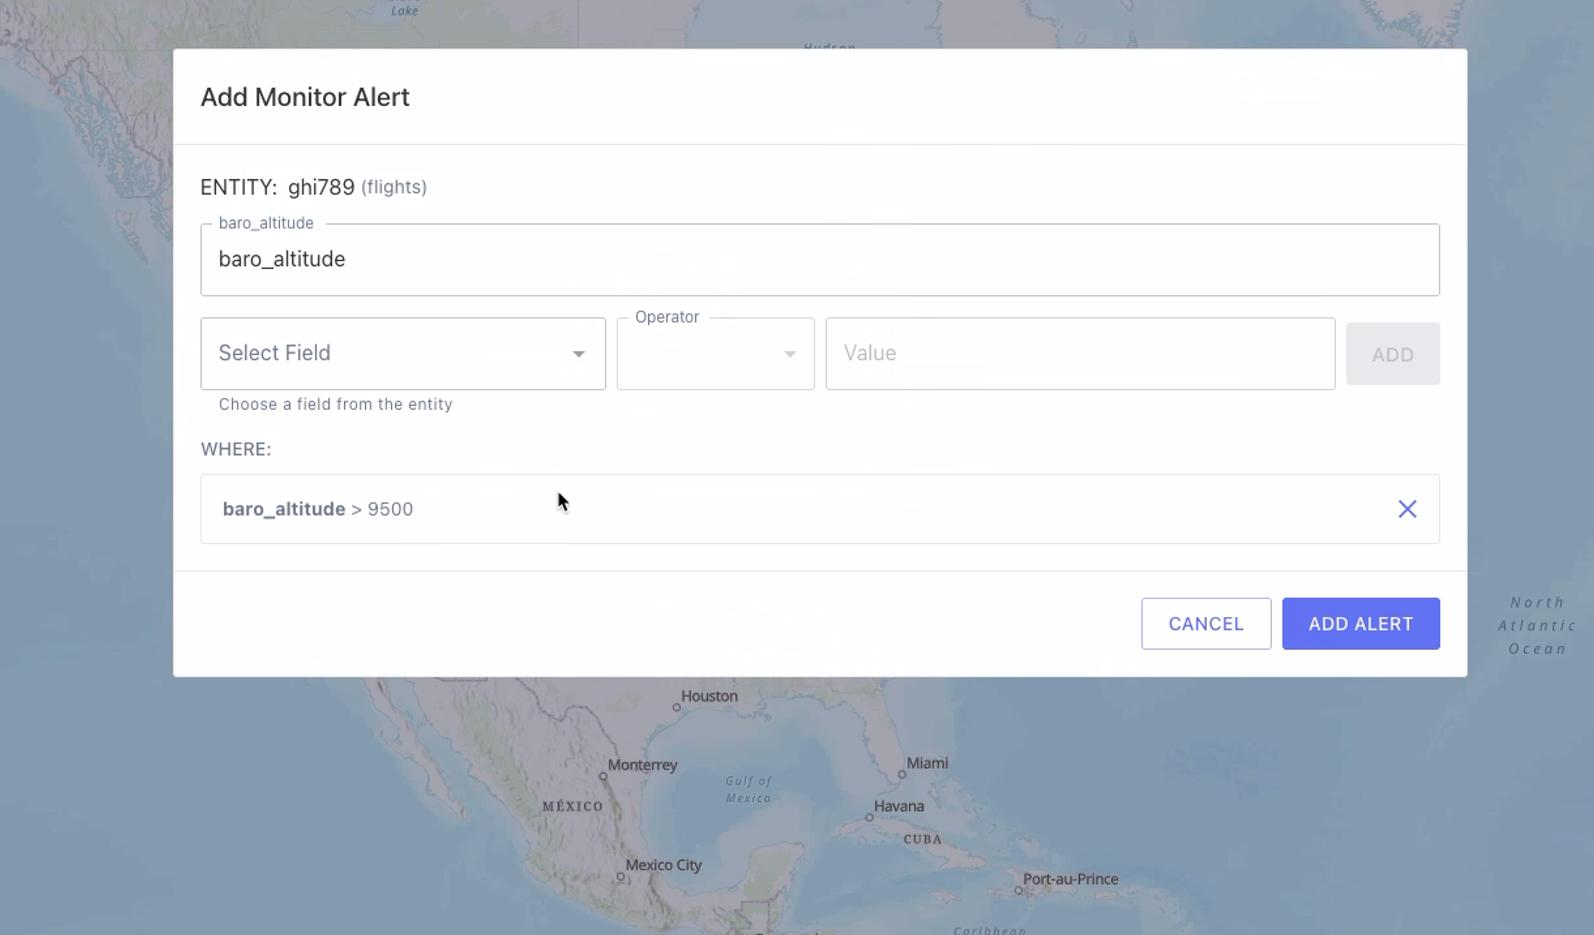Click the Havana map label

pyautogui.click(x=899, y=806)
